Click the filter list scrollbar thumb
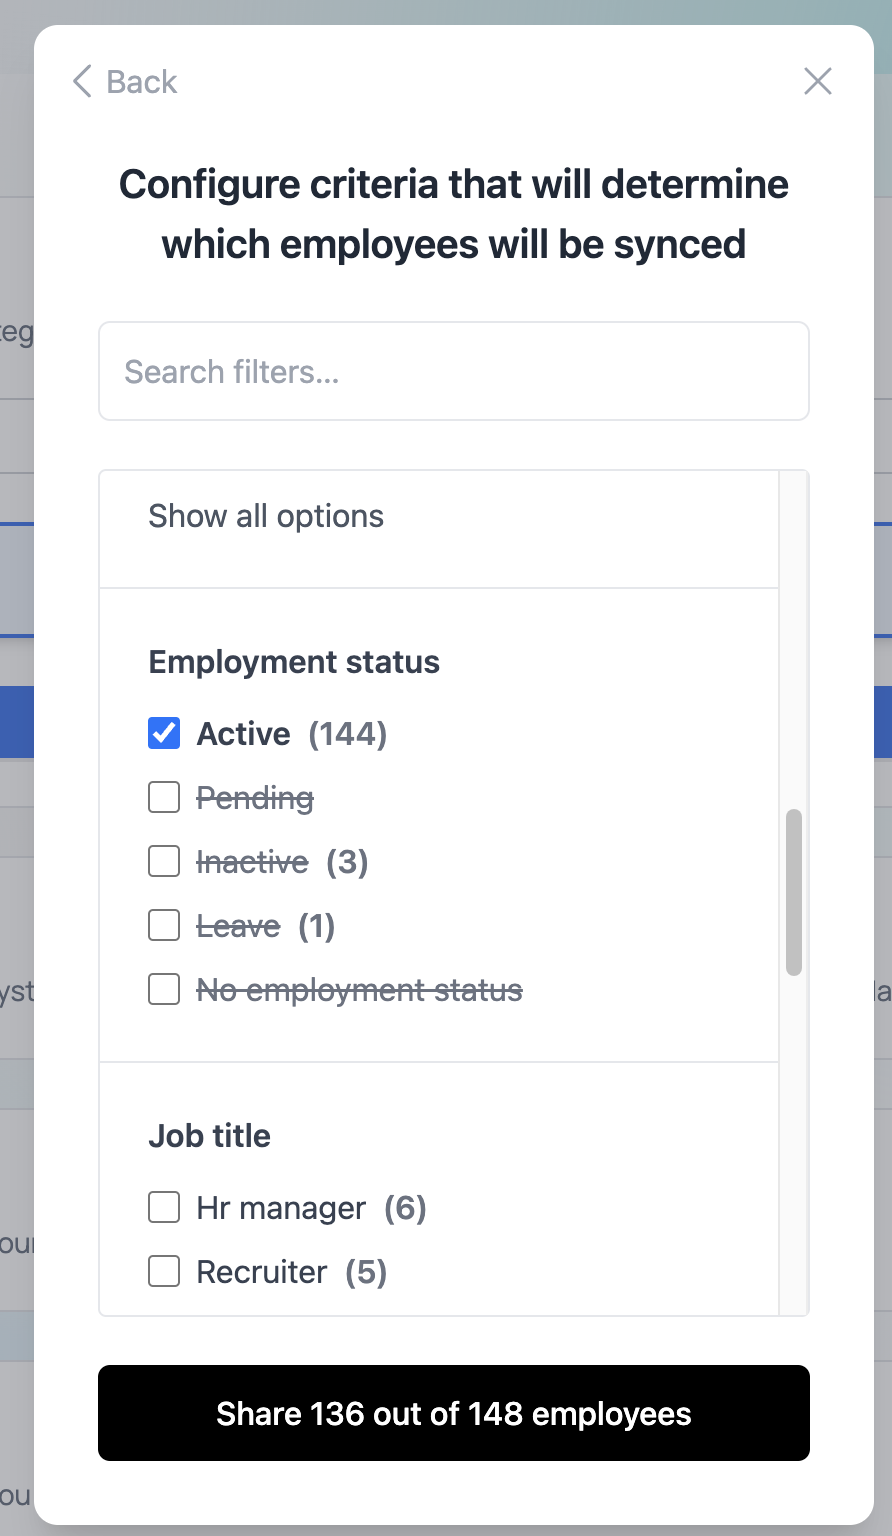The width and height of the screenshot is (892, 1536). pos(794,892)
